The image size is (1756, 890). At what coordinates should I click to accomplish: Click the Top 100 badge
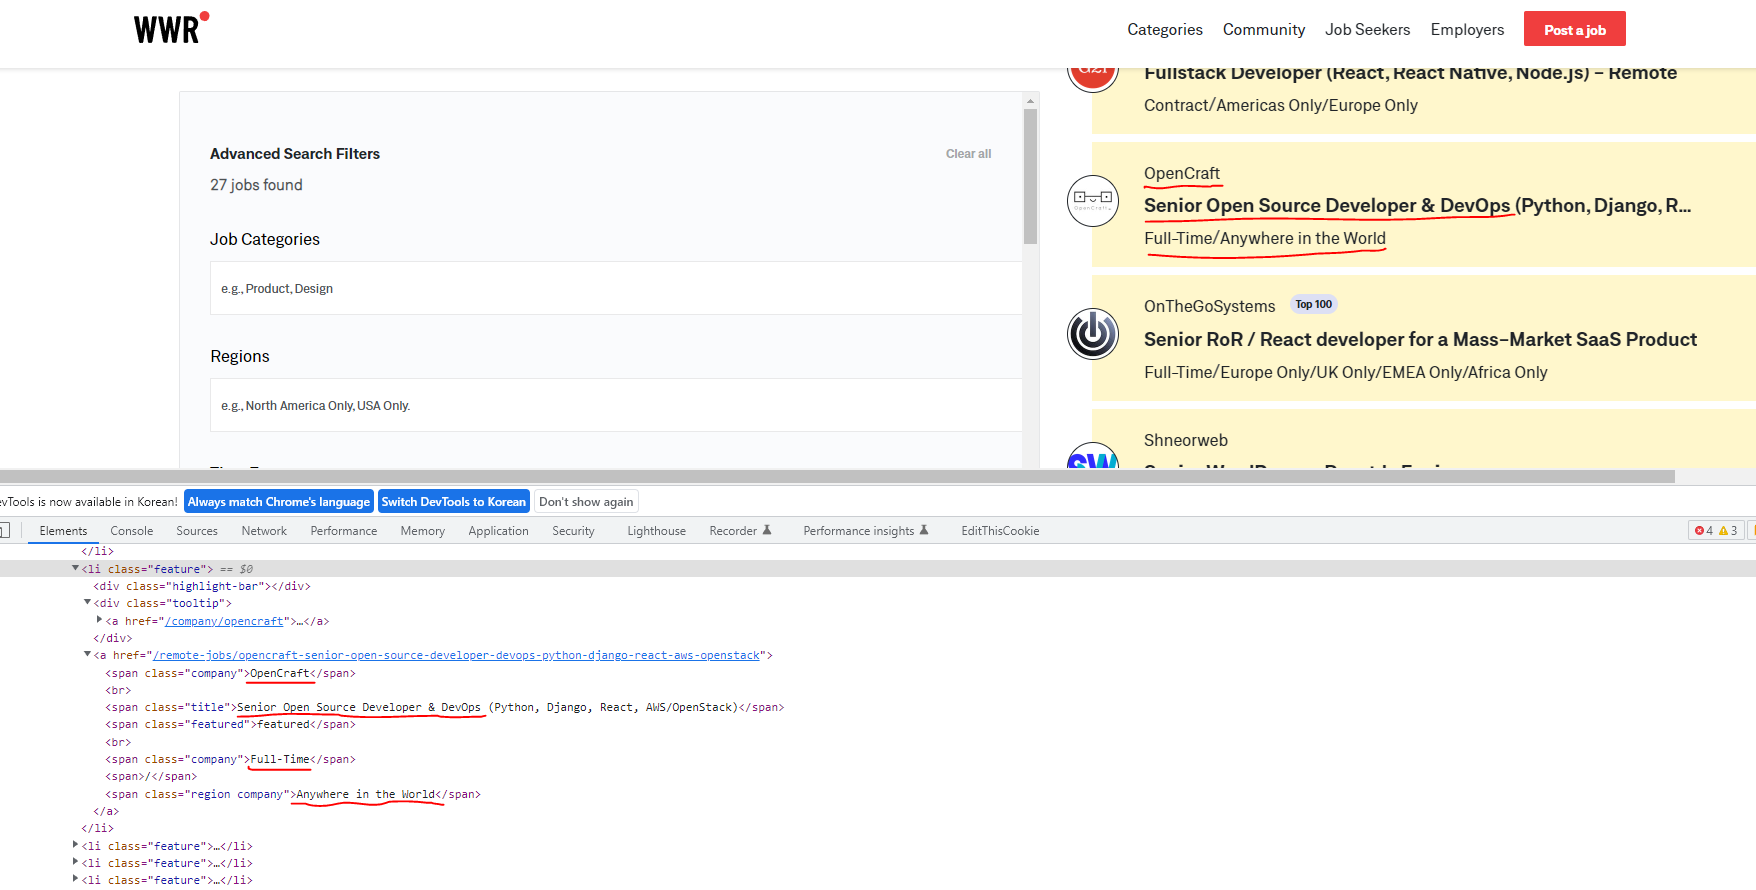pos(1313,304)
